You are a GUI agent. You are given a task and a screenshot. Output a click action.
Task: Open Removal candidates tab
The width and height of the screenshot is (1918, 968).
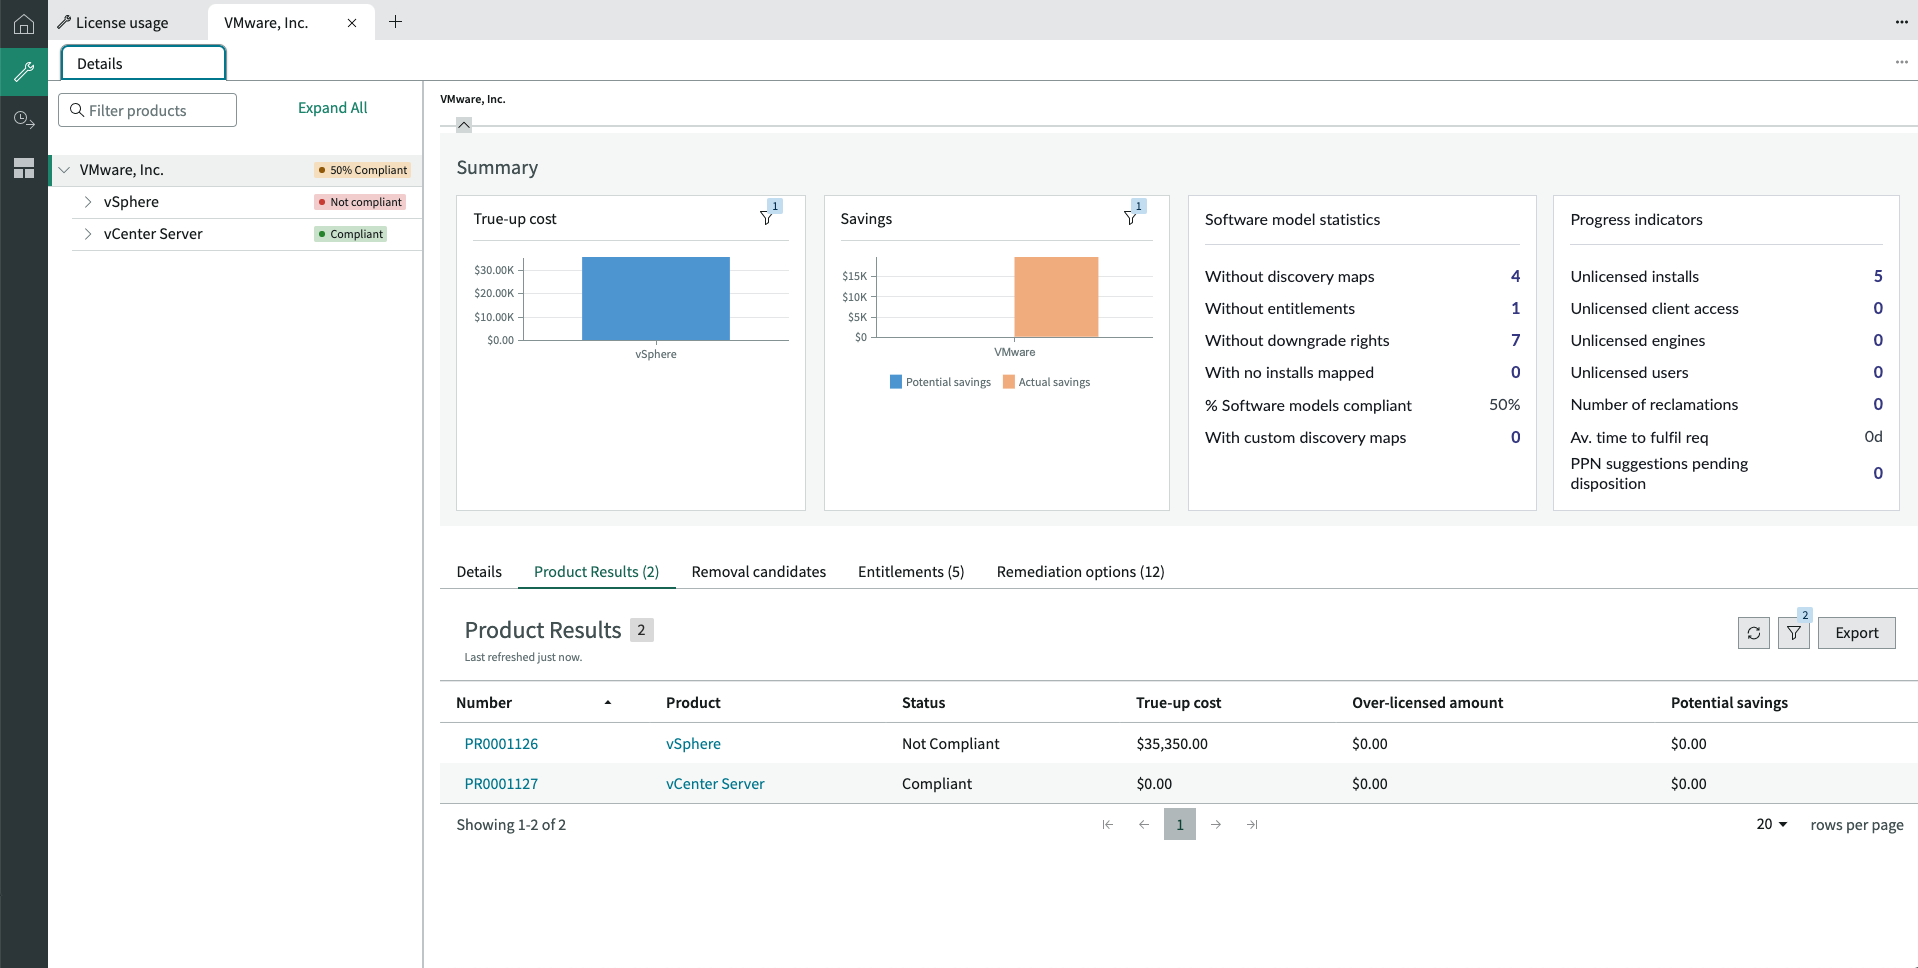pos(758,571)
